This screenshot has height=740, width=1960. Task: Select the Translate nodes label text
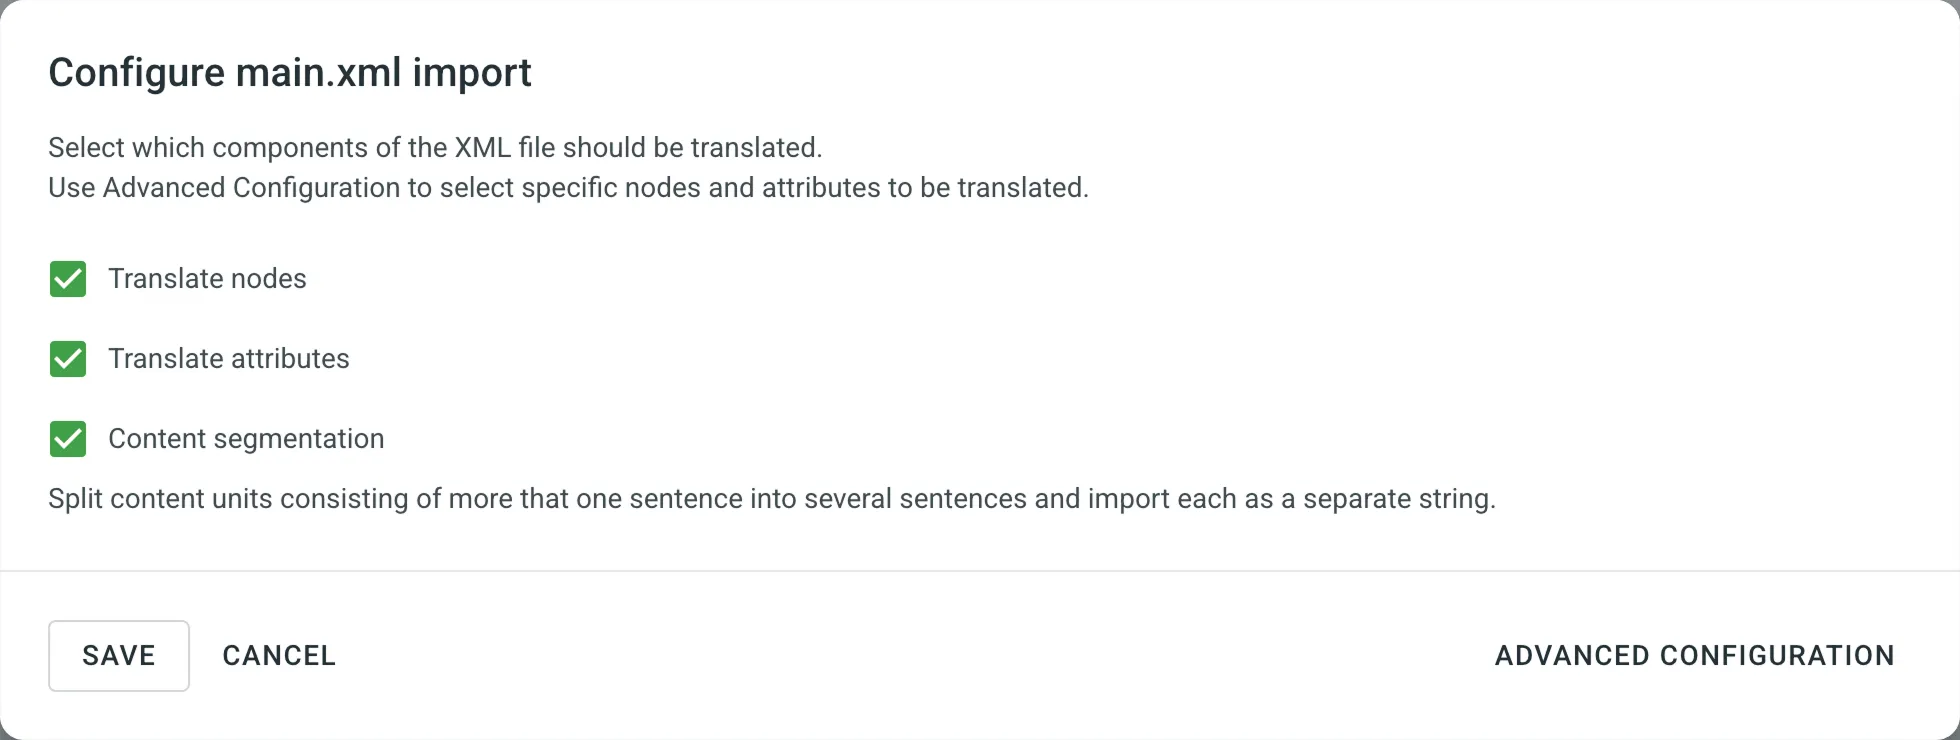[x=208, y=279]
